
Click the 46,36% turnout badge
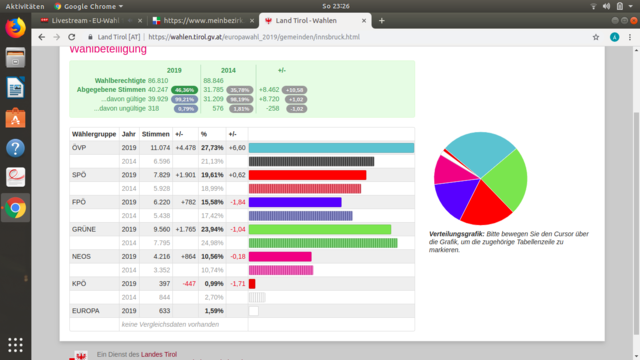(x=184, y=90)
